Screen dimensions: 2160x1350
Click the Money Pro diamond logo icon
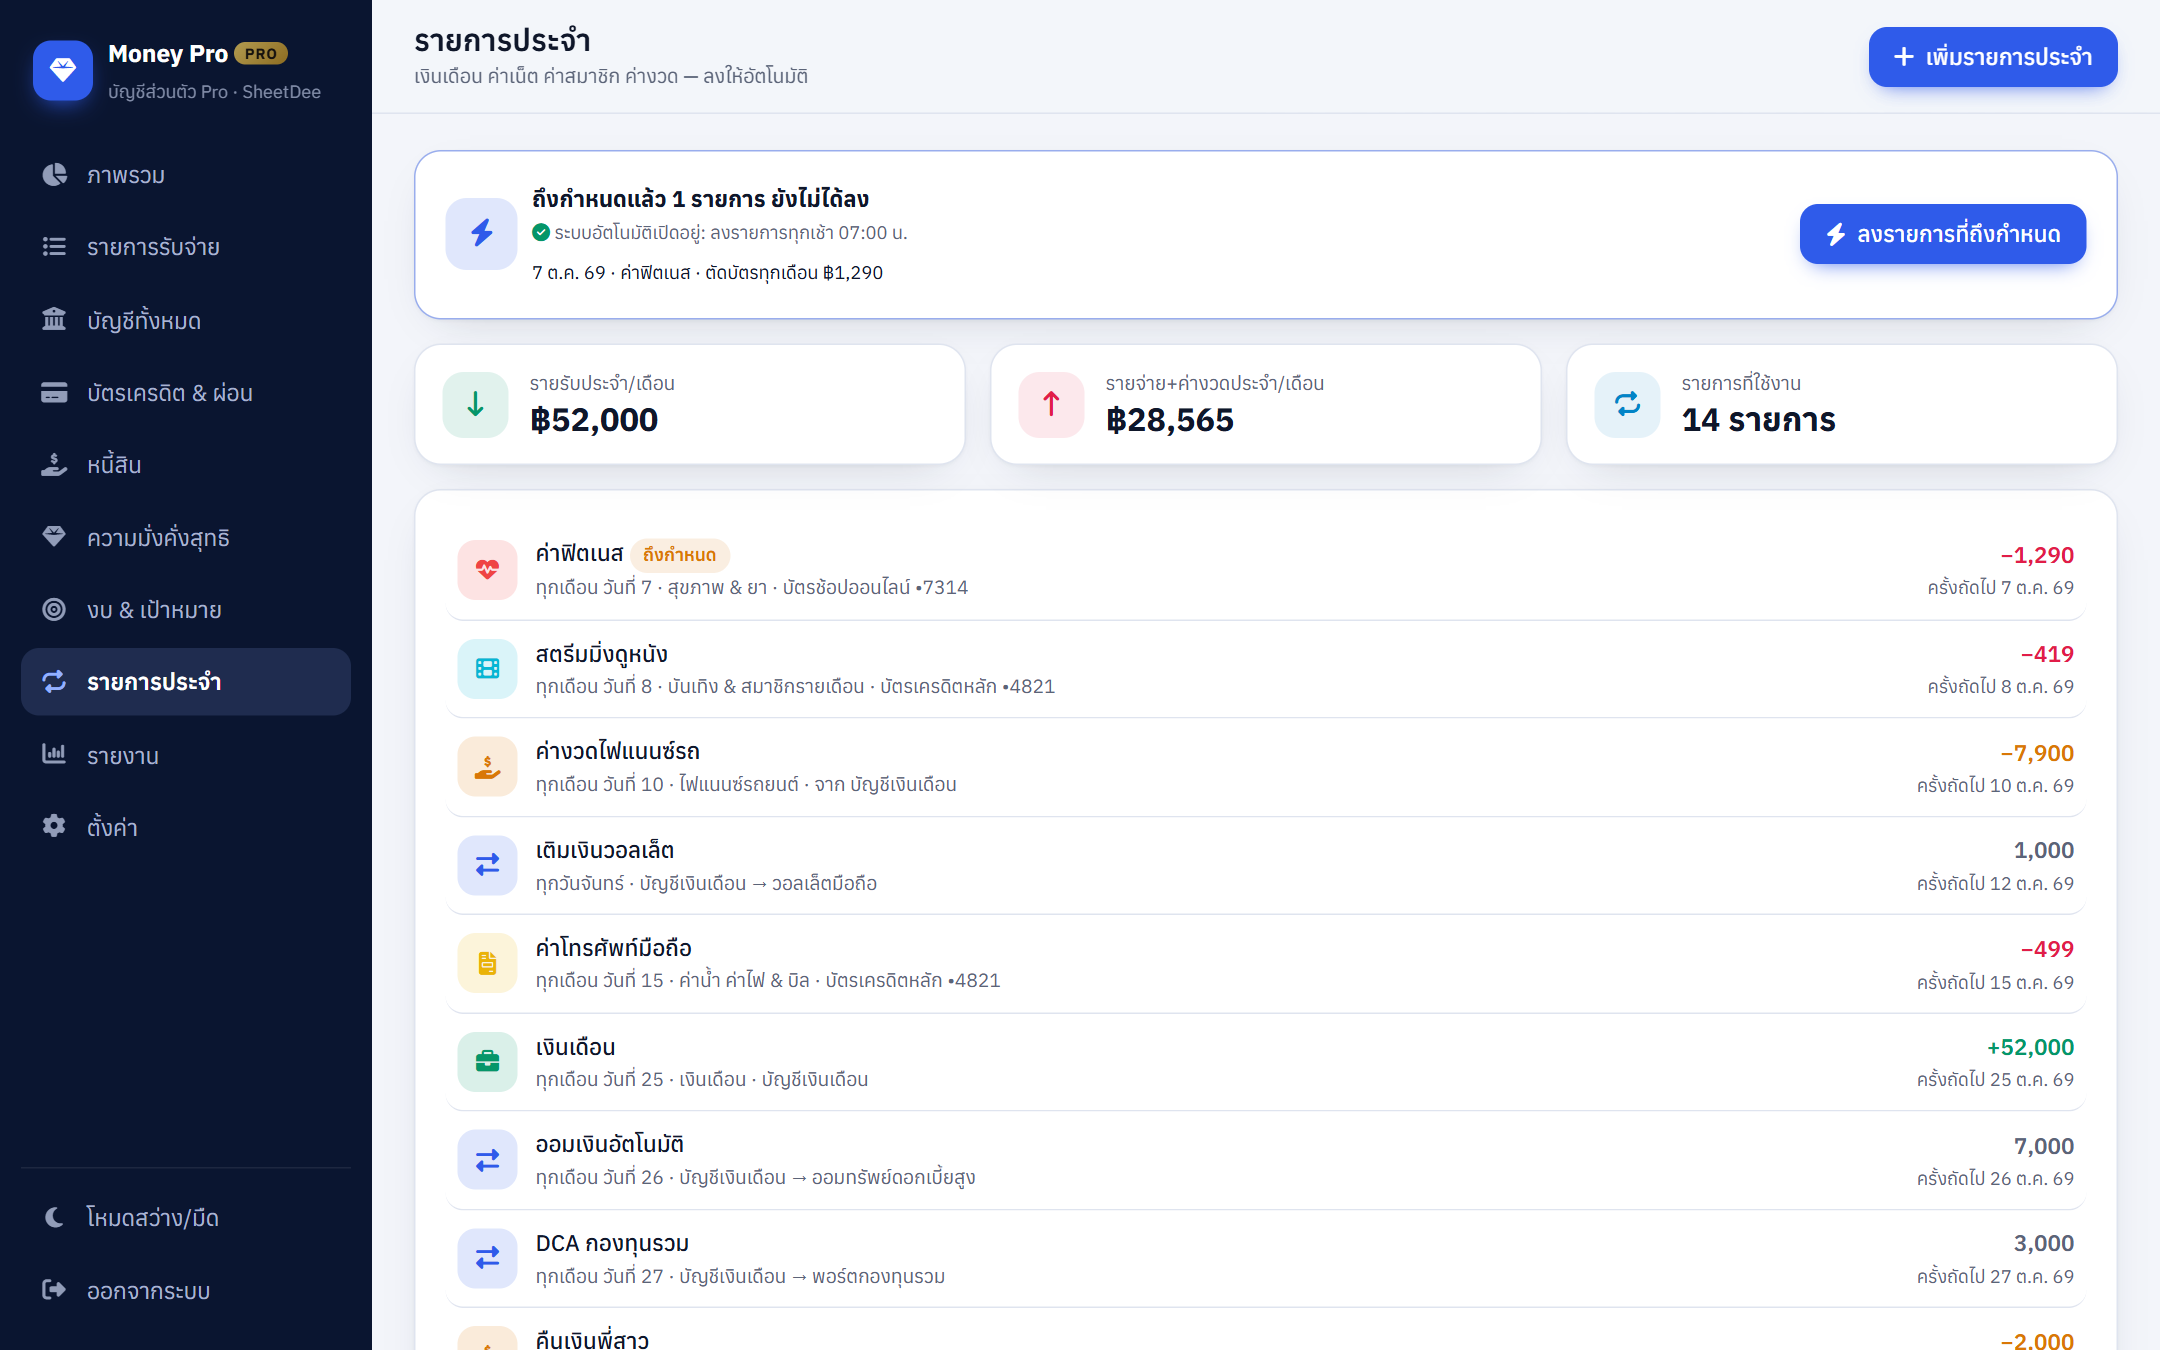click(x=63, y=70)
